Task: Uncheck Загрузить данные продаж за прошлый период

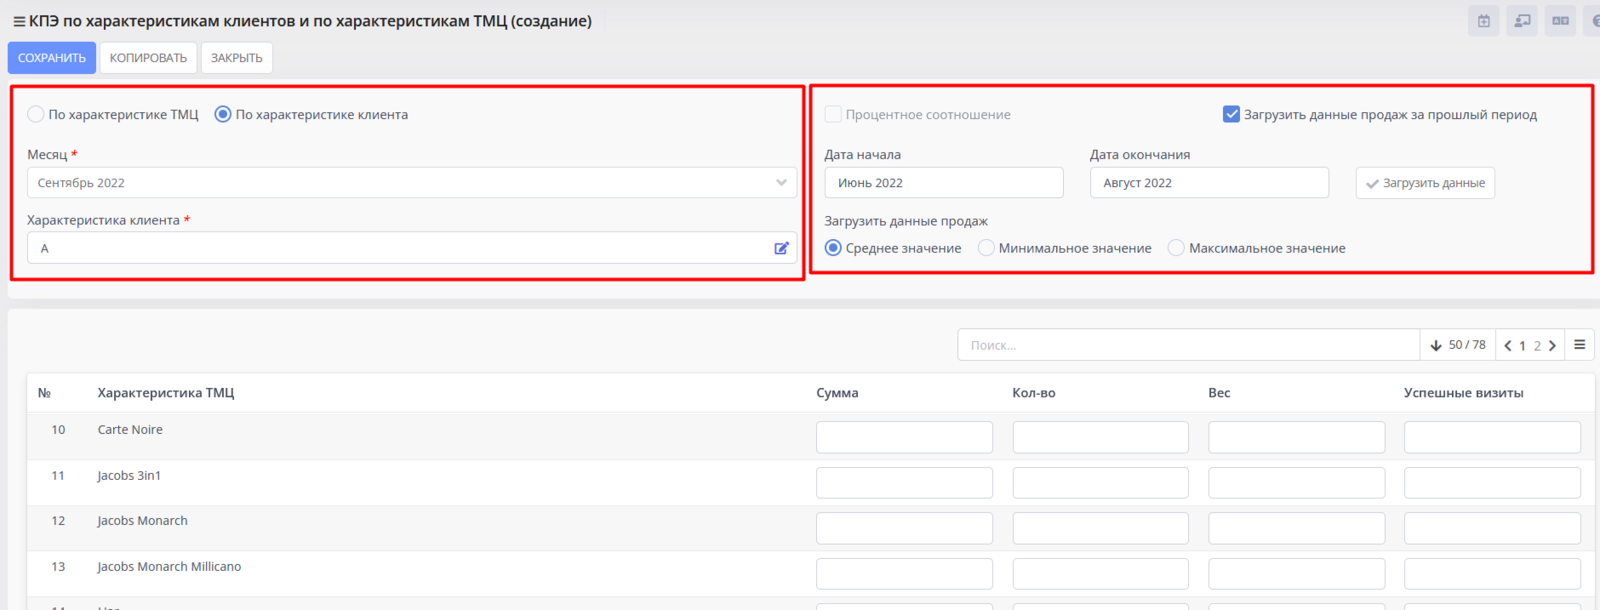Action: tap(1231, 114)
